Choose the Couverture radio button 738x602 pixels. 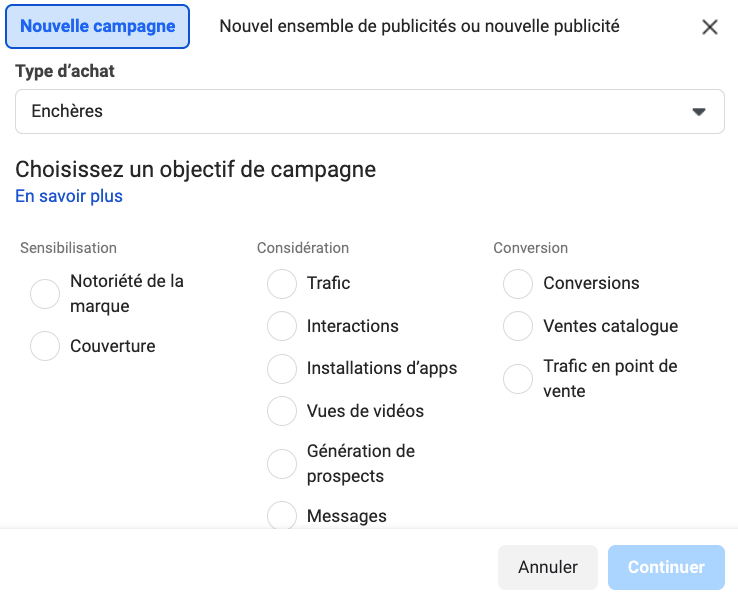(x=45, y=346)
